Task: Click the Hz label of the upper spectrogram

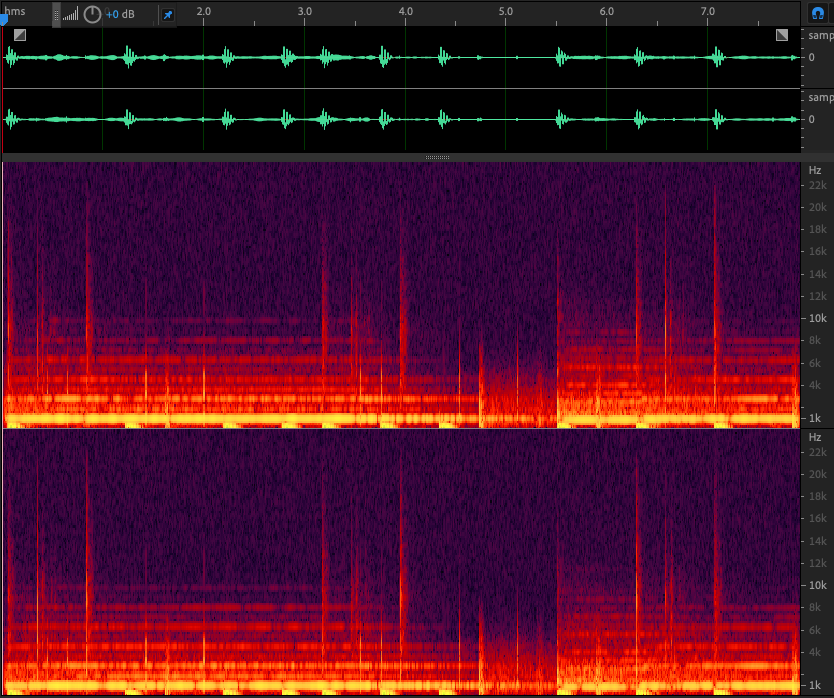Action: [x=815, y=170]
